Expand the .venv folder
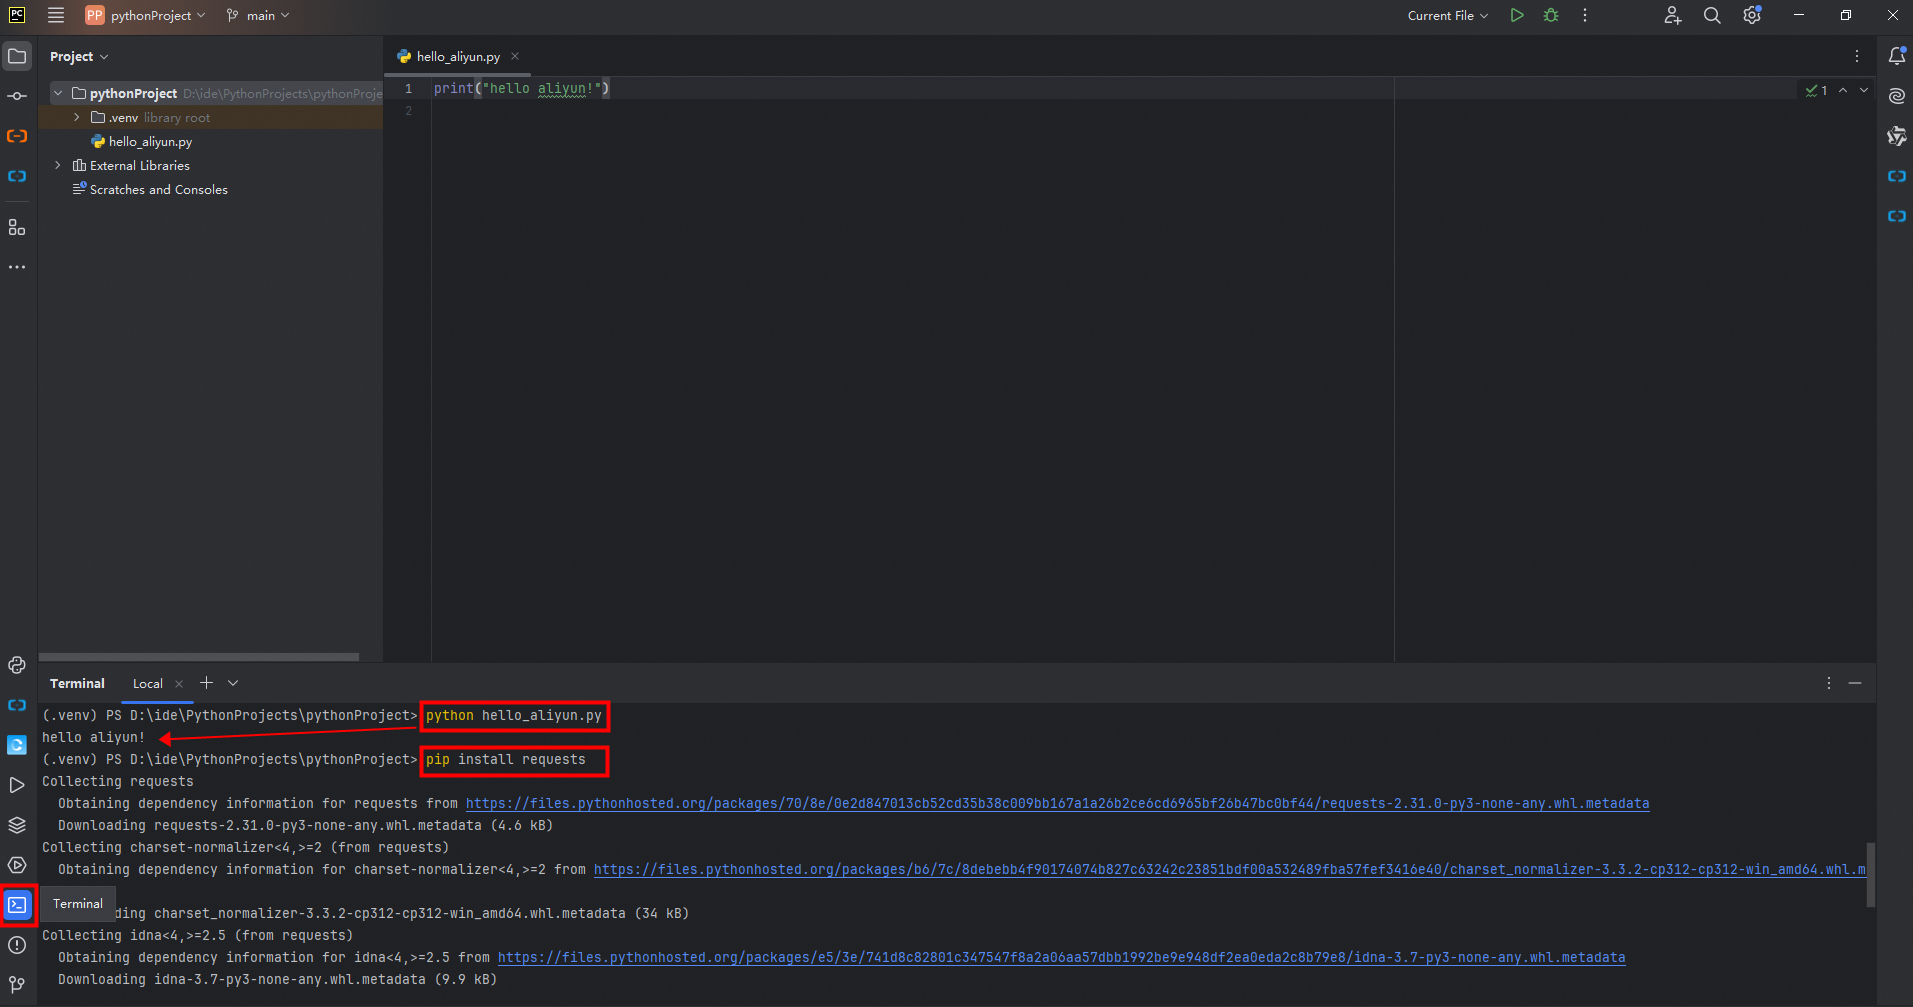The image size is (1913, 1007). [77, 117]
